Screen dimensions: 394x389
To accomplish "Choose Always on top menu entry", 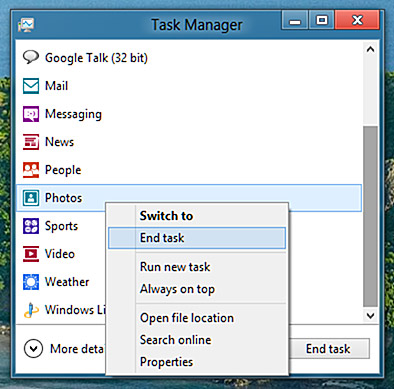I will (x=197, y=289).
